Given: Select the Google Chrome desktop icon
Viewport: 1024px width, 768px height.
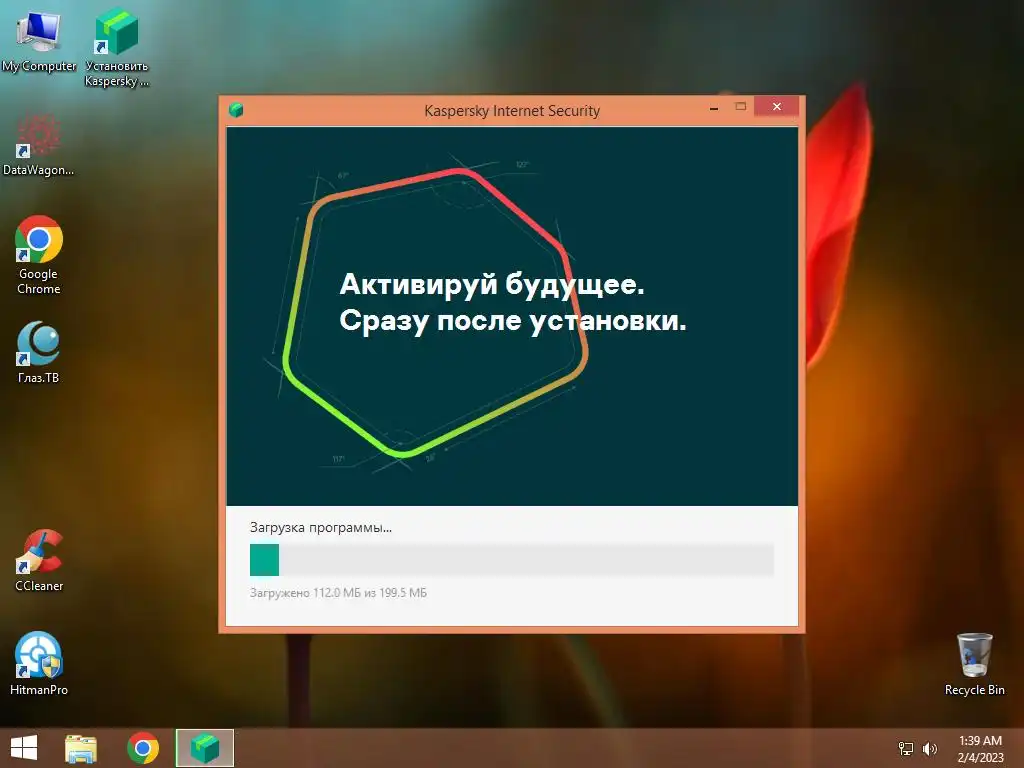Looking at the screenshot, I should click(39, 255).
